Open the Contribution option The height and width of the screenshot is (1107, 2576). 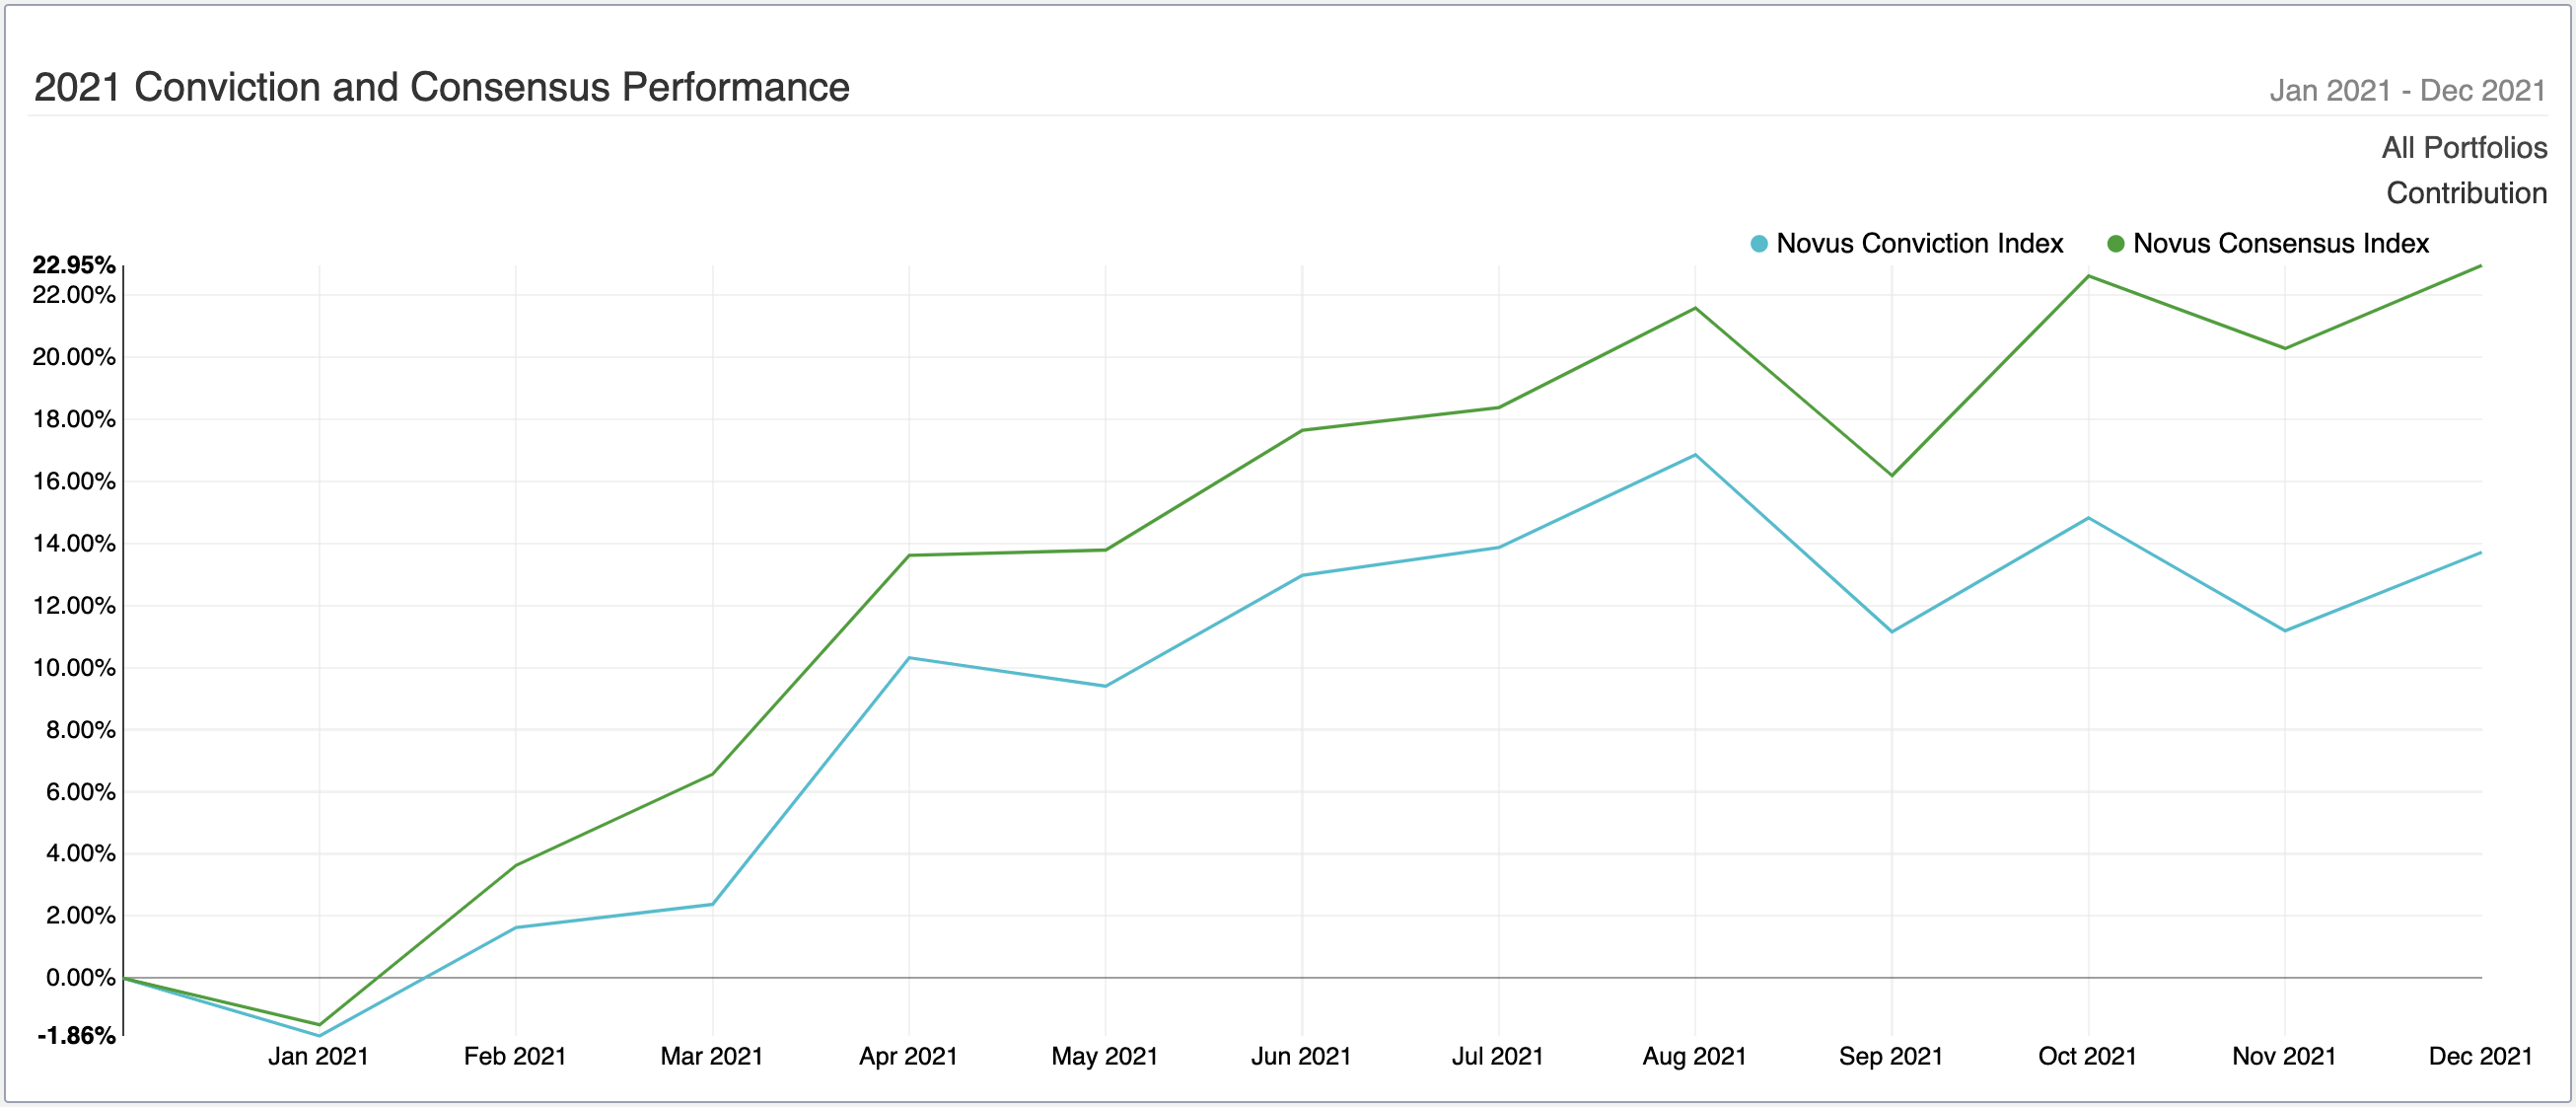coord(2465,193)
